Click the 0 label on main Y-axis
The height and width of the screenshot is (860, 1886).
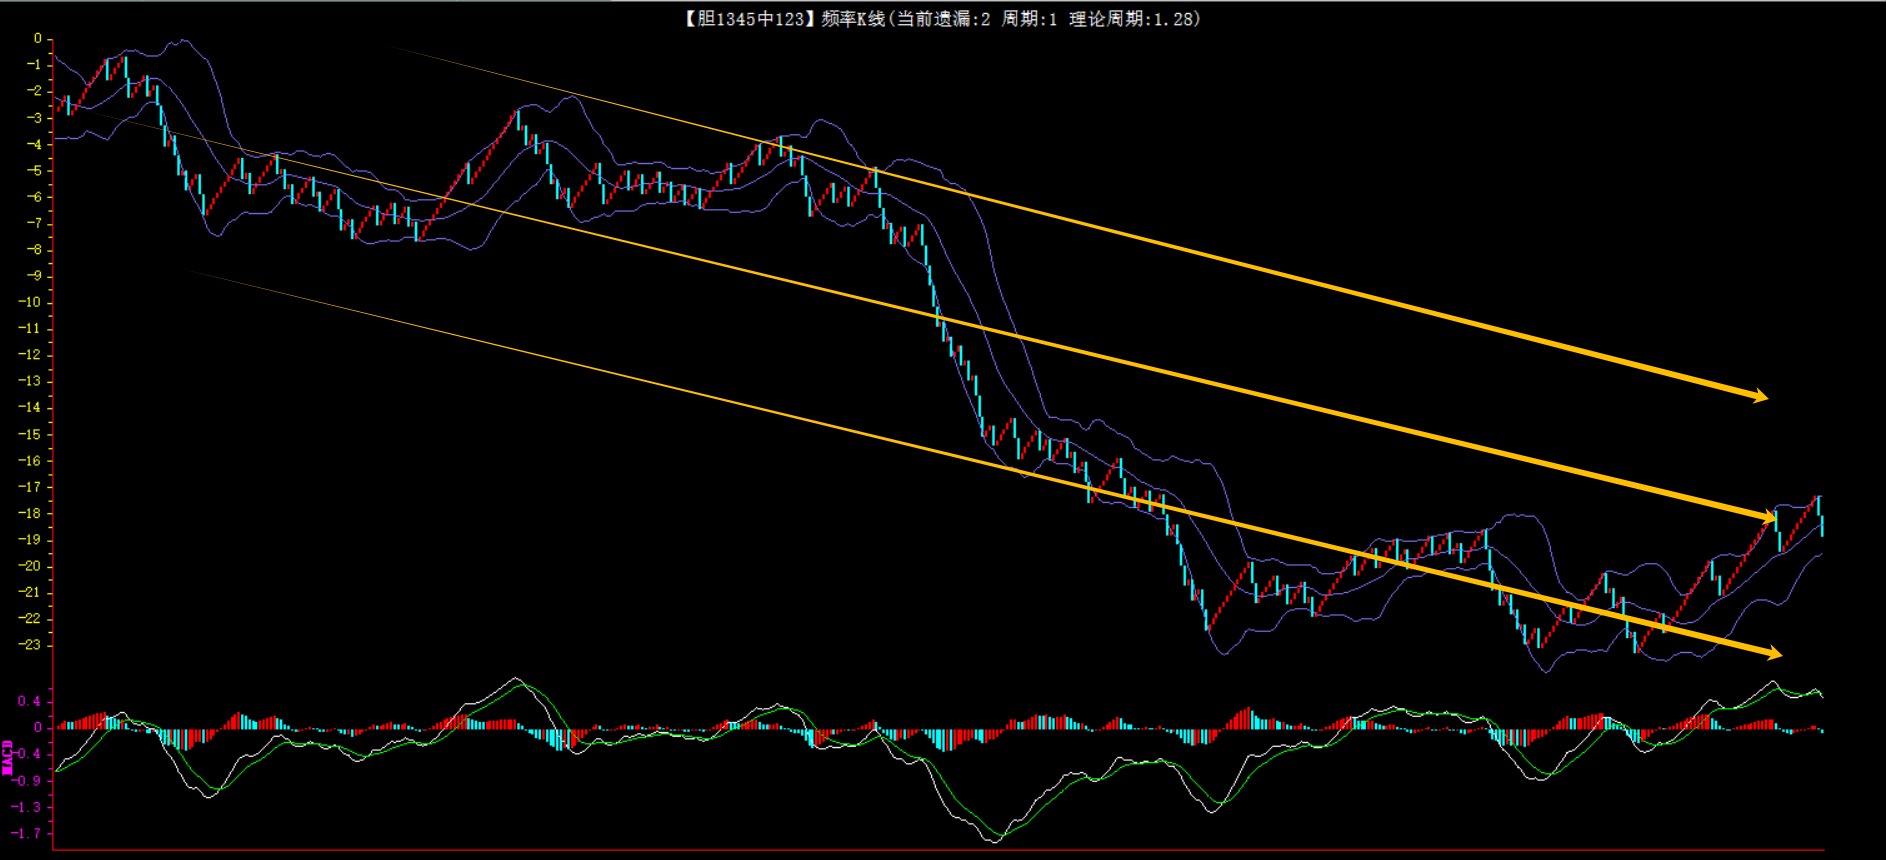tap(38, 38)
